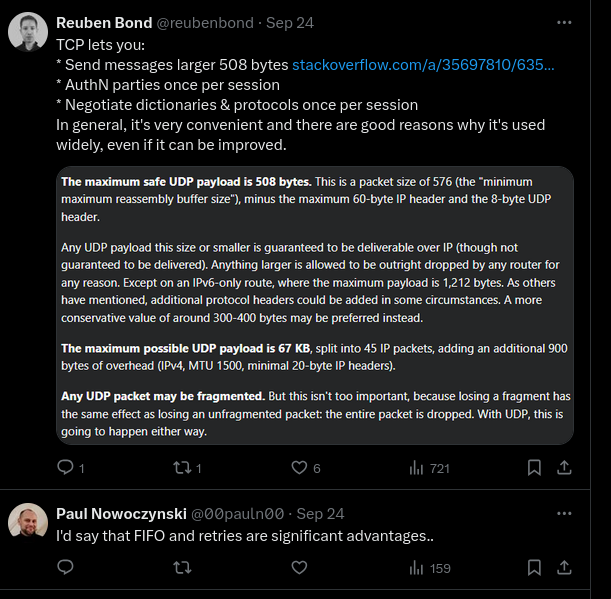The image size is (611, 599).
Task: Retweet Paul Nowoczynski's reply
Action: click(182, 567)
